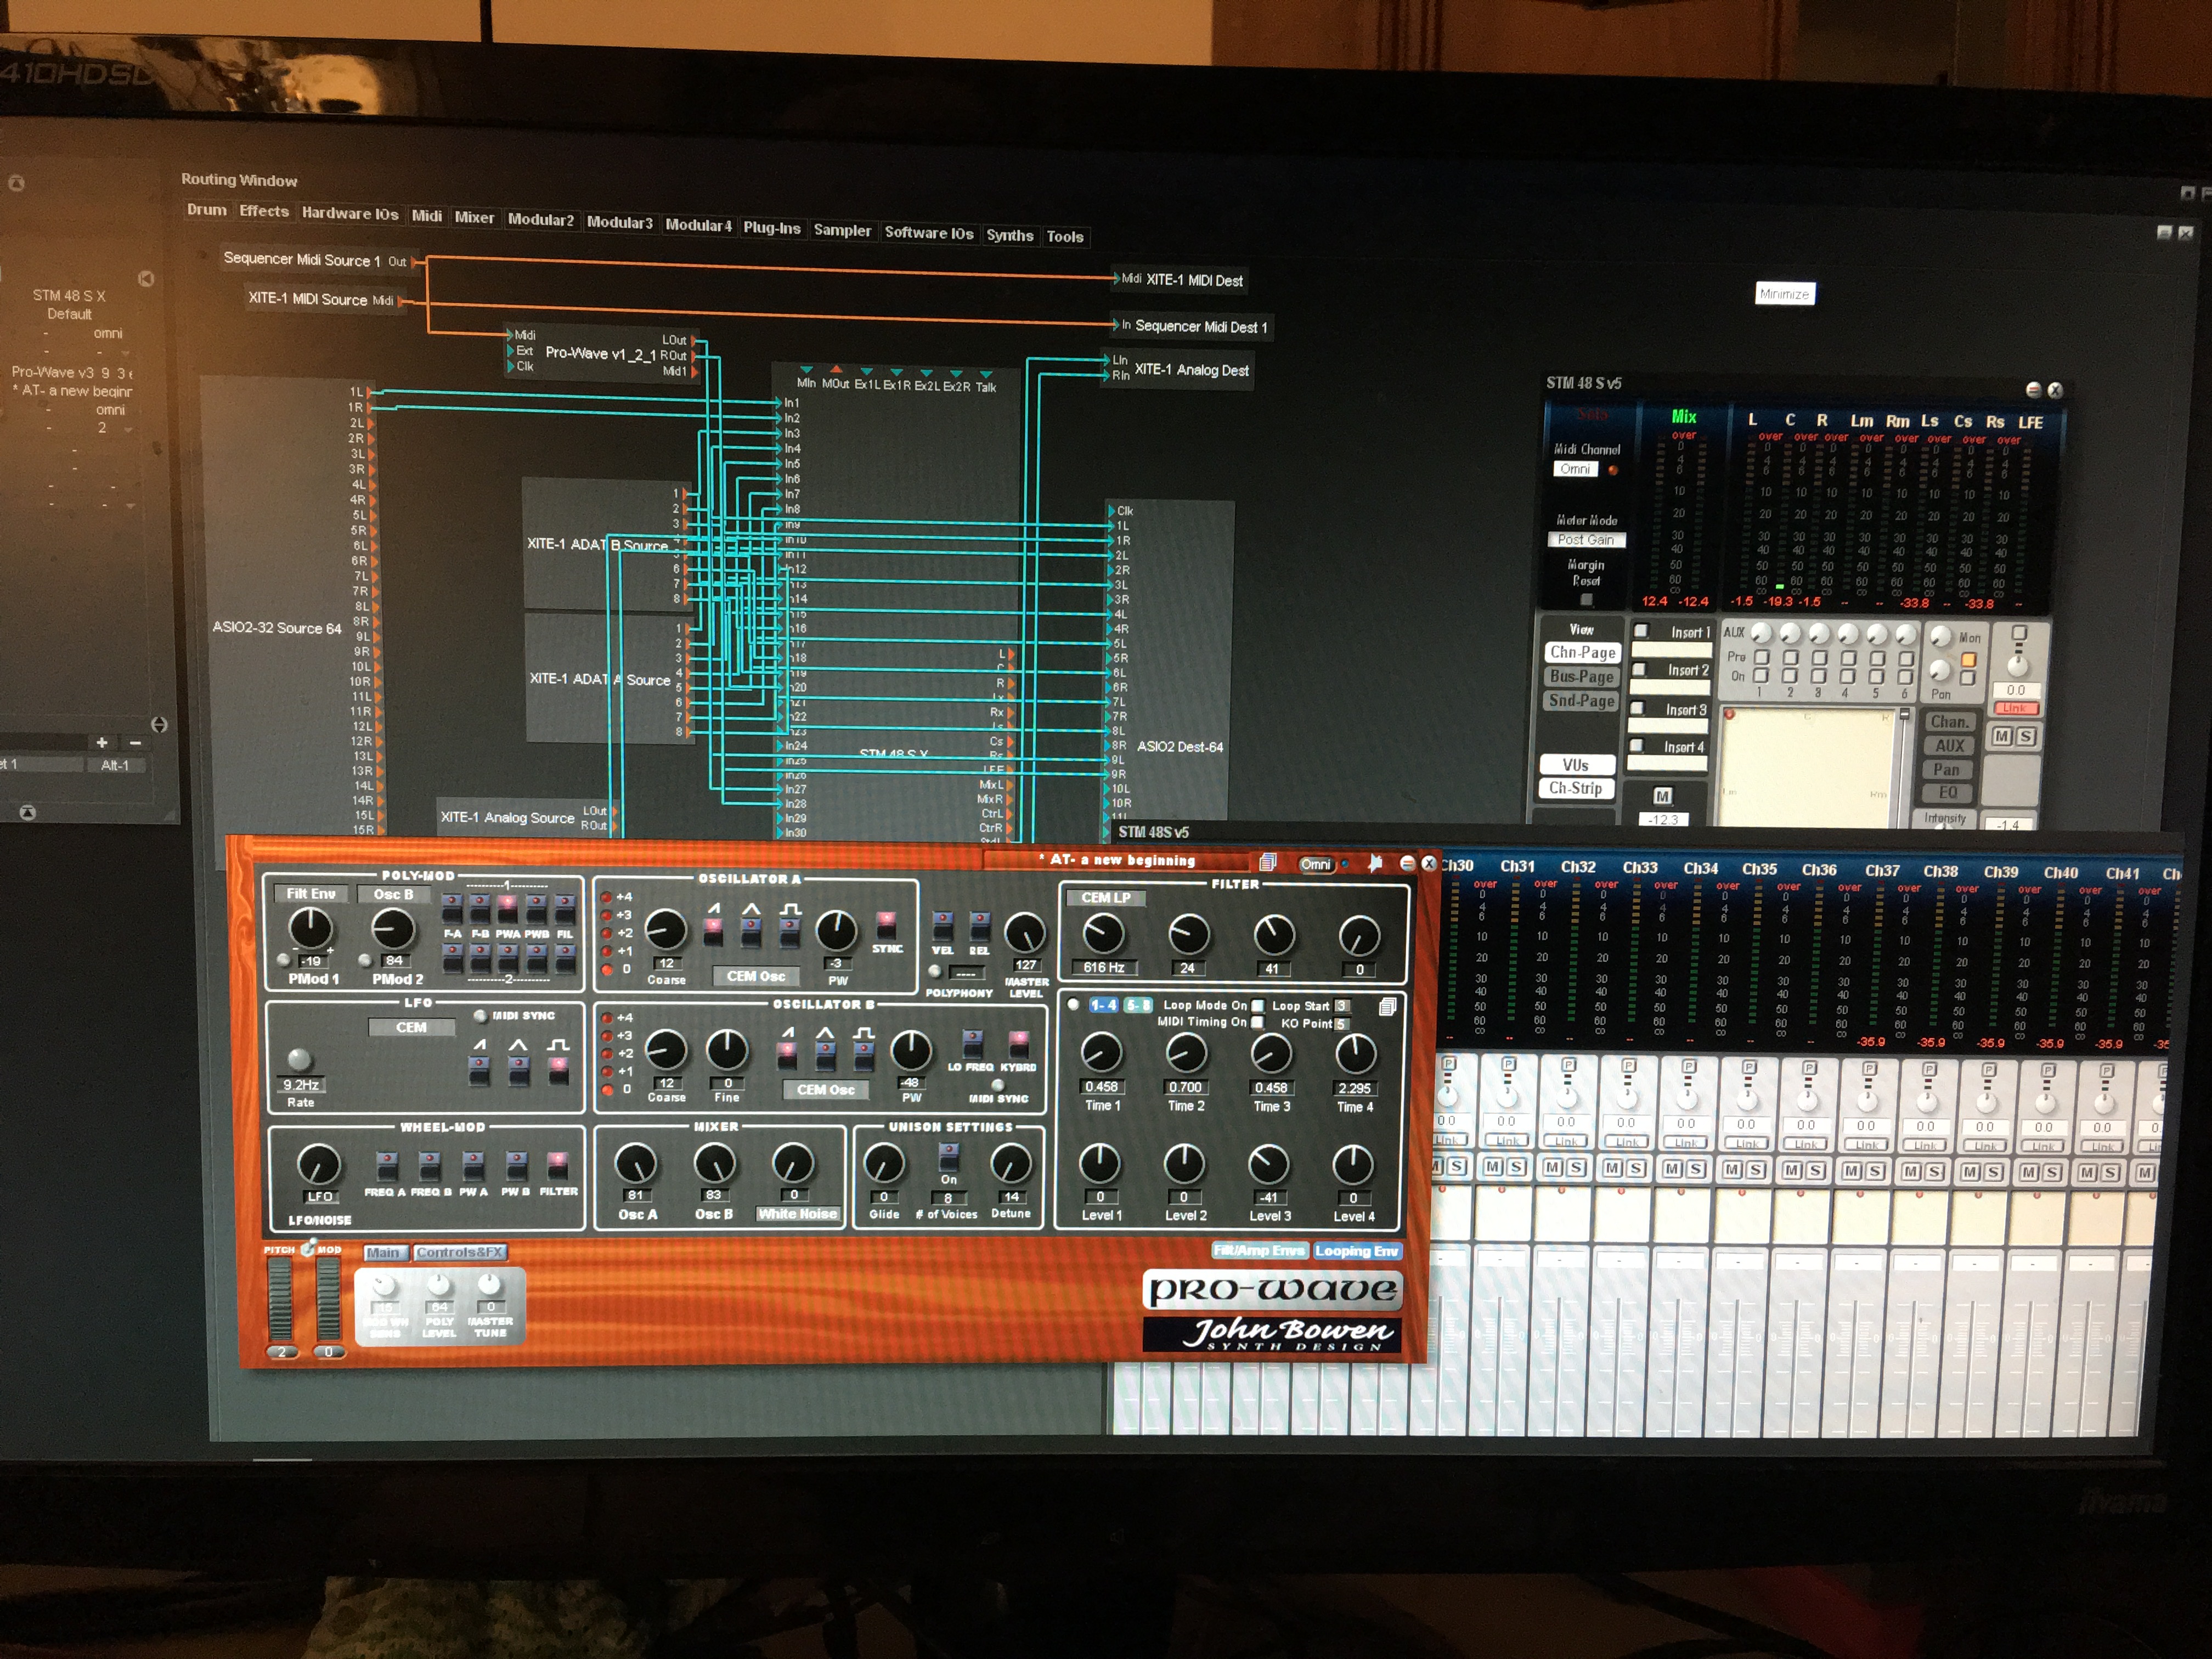Click preset list icon beside Pro-Wave preset name
This screenshot has width=2212, height=1659.
click(1268, 862)
